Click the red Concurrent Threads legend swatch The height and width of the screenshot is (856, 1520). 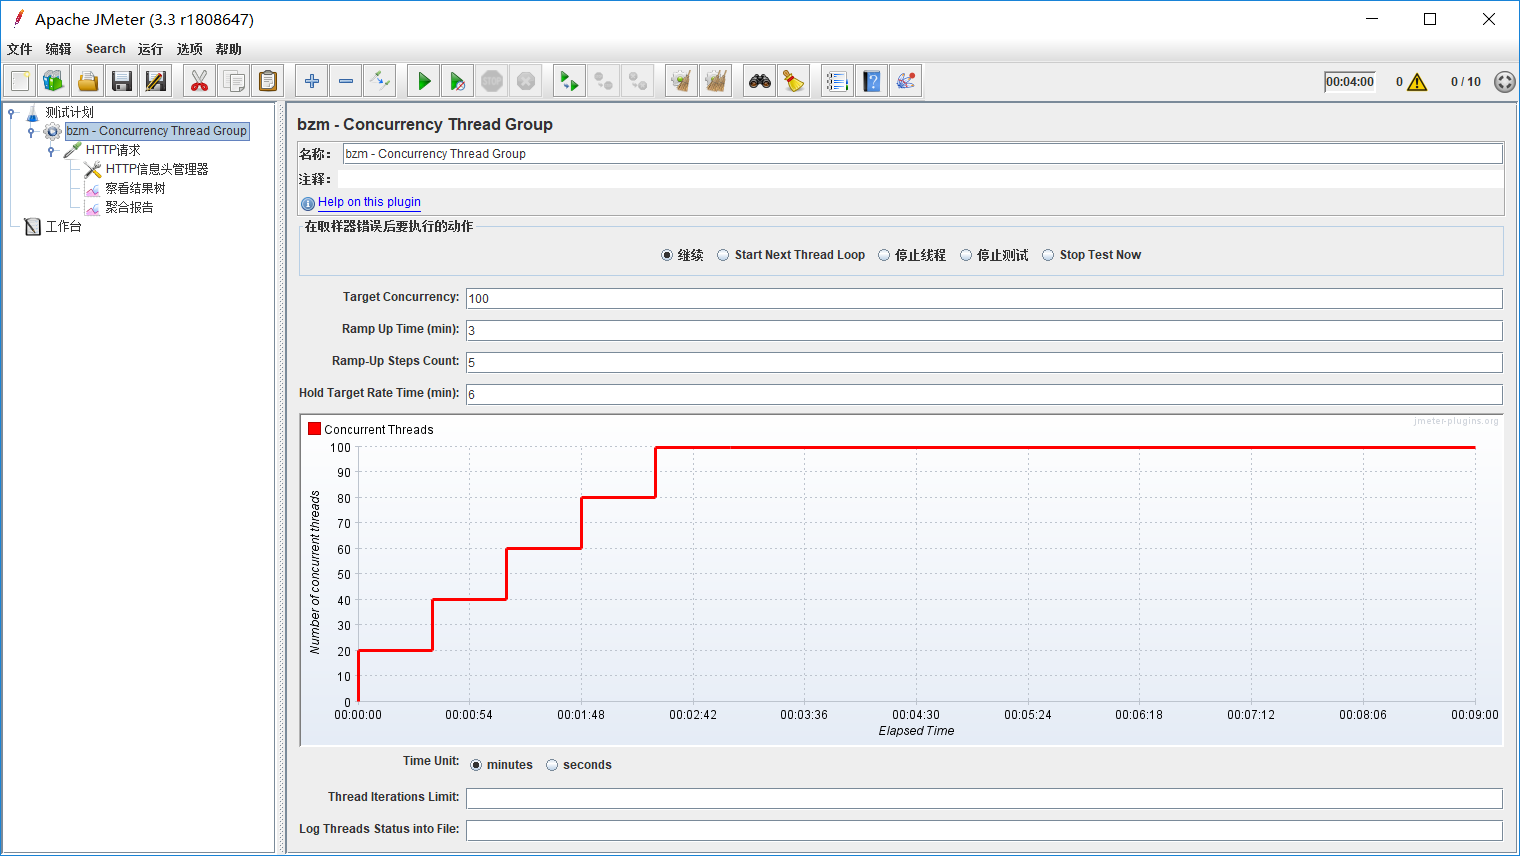314,429
